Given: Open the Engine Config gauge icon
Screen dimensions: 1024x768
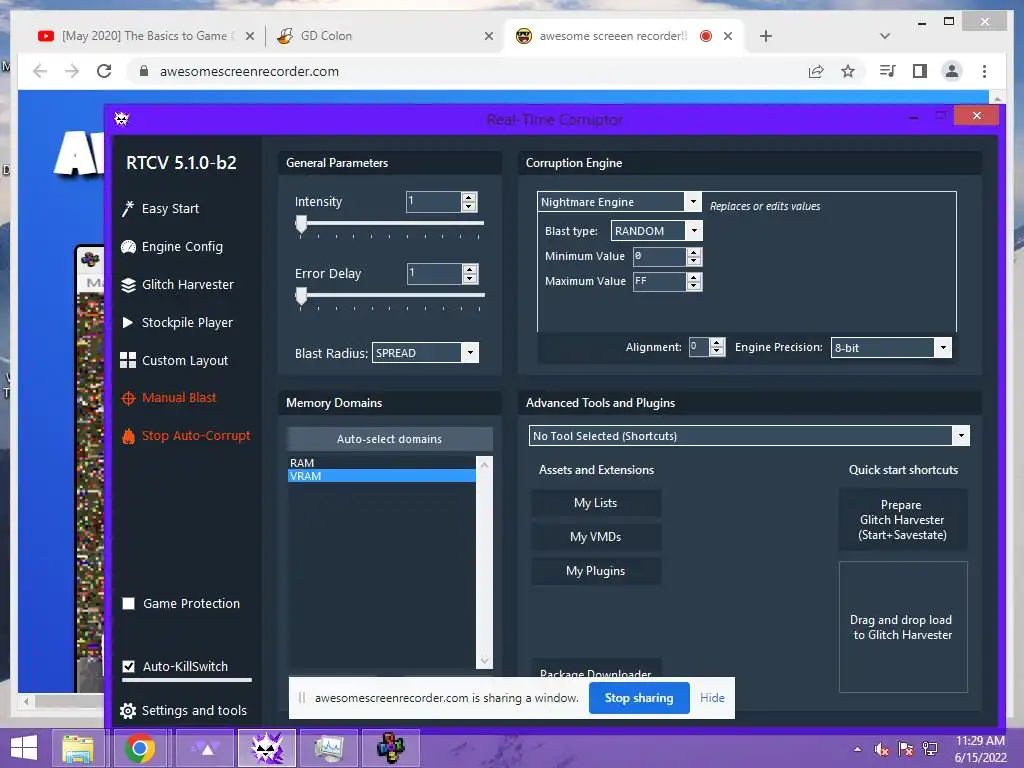Looking at the screenshot, I should coord(128,247).
